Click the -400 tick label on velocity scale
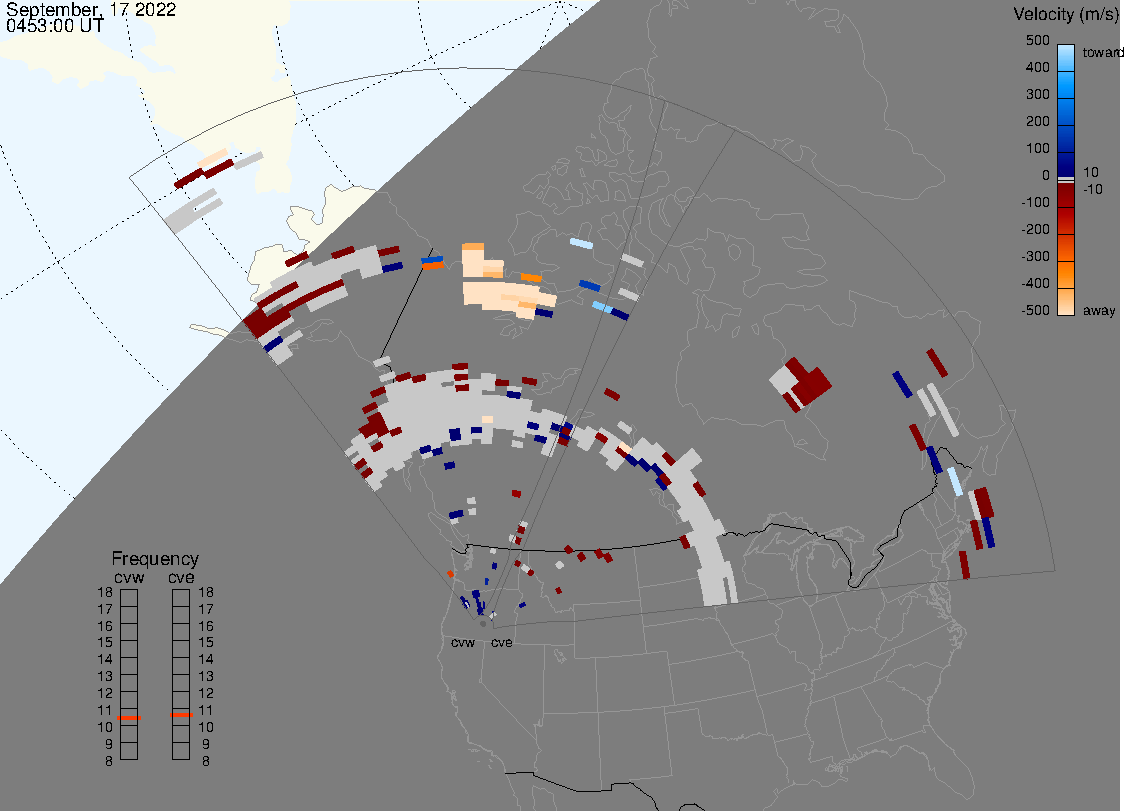This screenshot has width=1124, height=811. click(x=1035, y=283)
